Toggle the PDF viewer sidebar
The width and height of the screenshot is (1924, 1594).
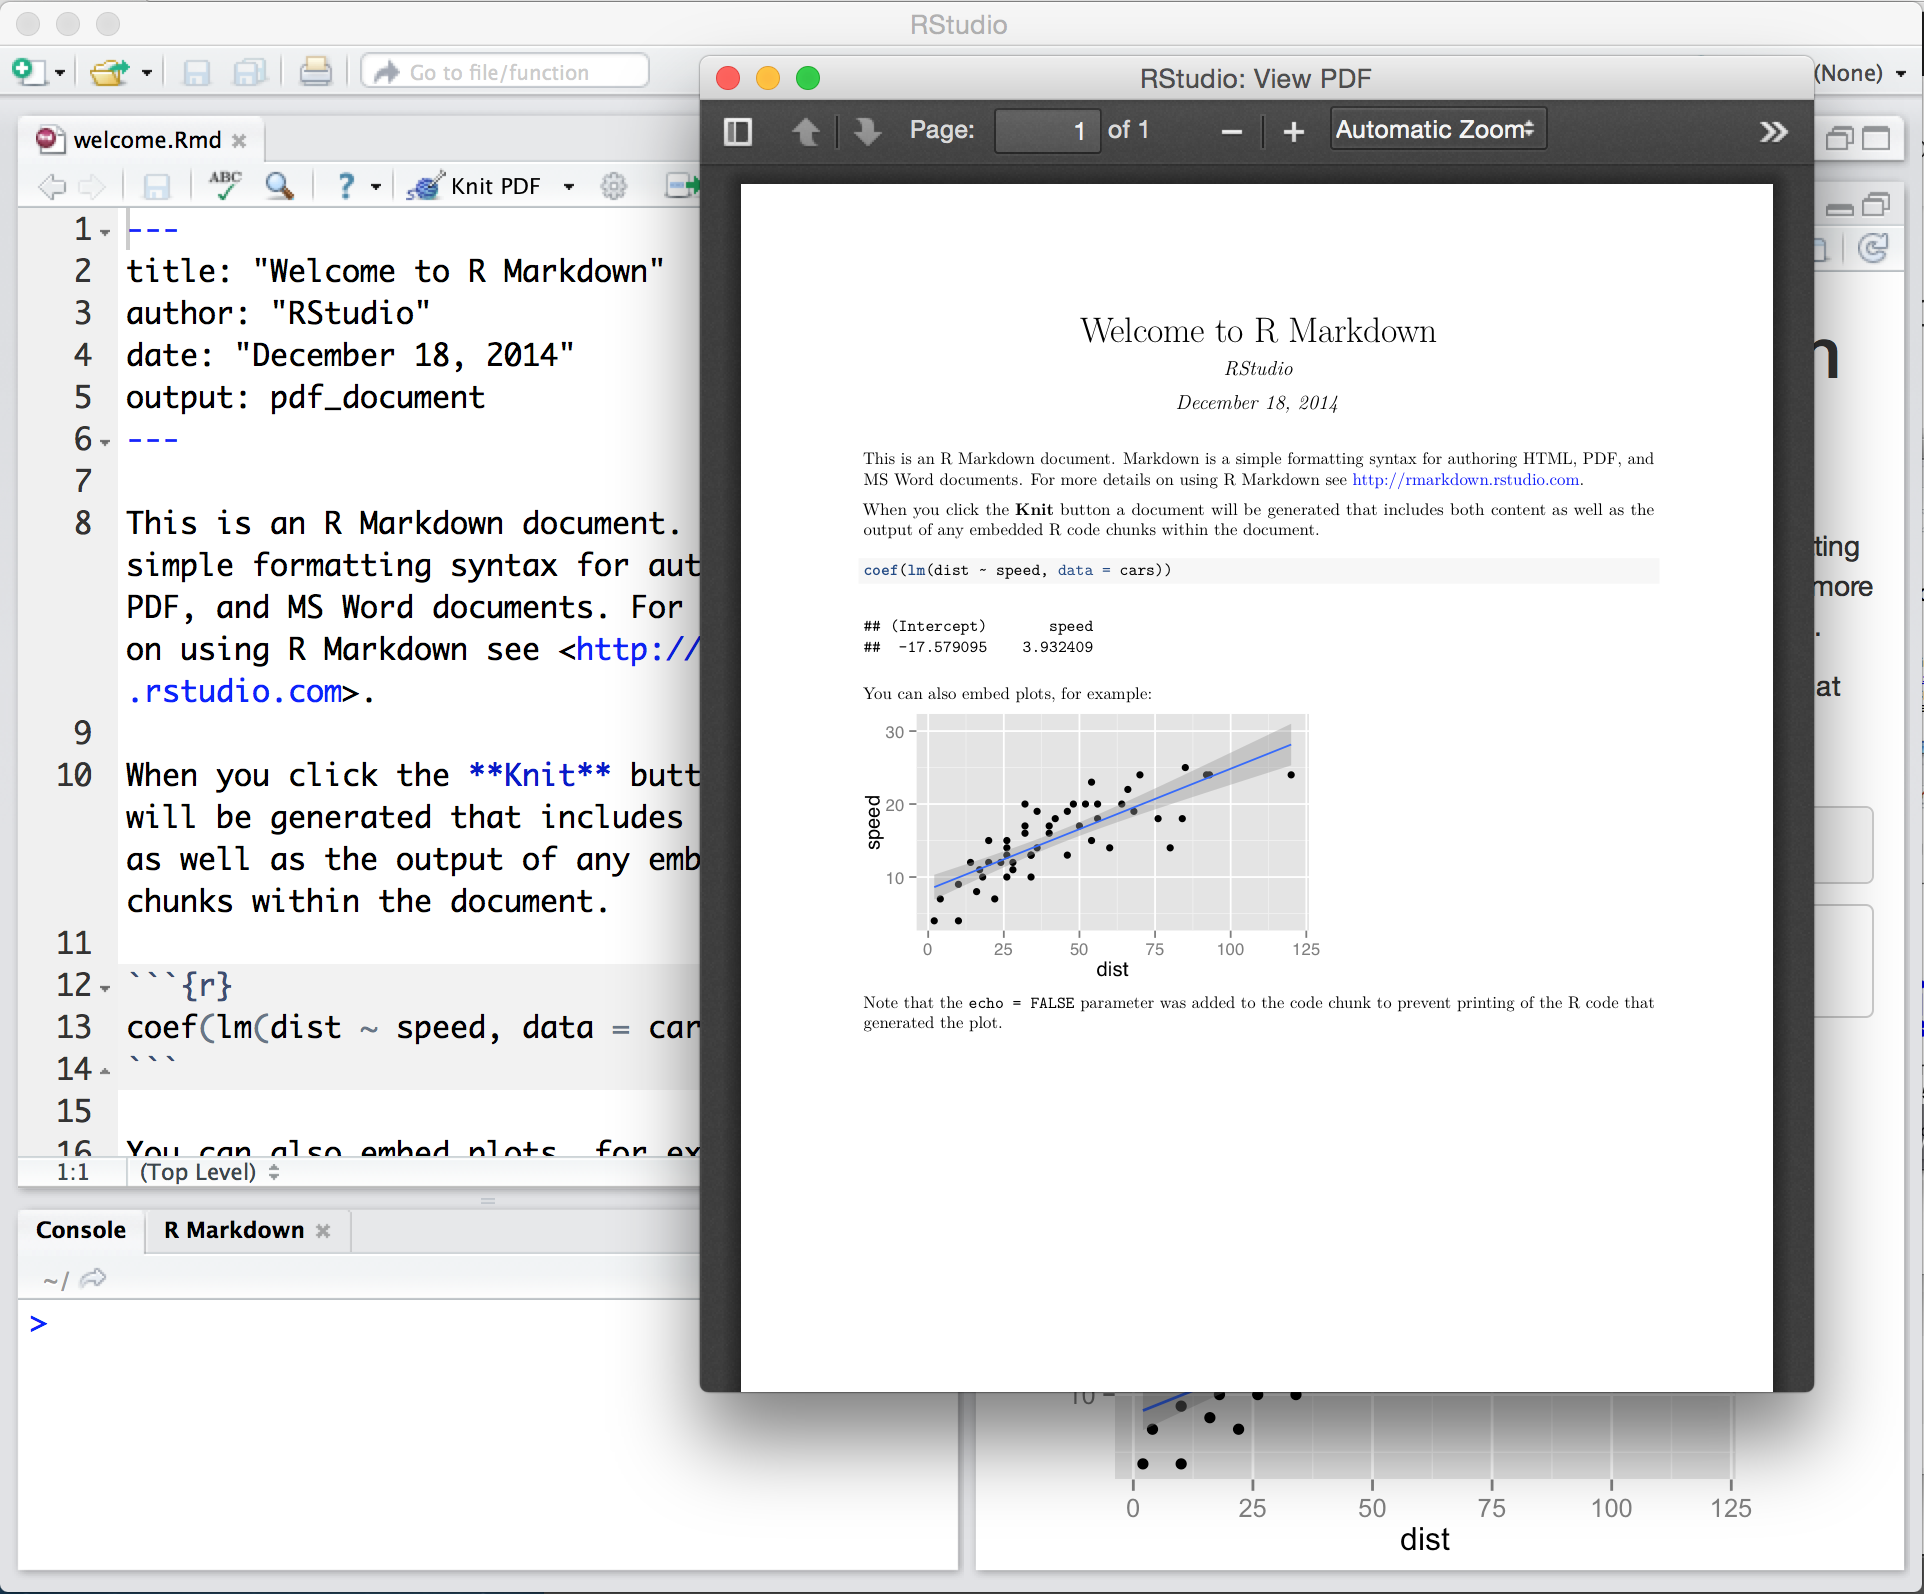pyautogui.click(x=737, y=132)
